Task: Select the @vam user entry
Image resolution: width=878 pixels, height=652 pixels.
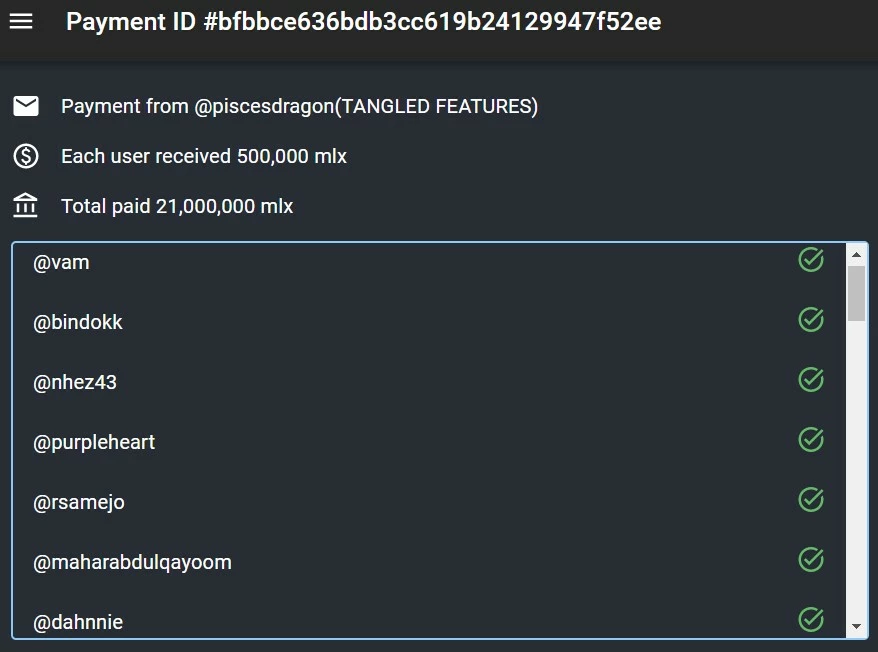Action: tap(428, 262)
